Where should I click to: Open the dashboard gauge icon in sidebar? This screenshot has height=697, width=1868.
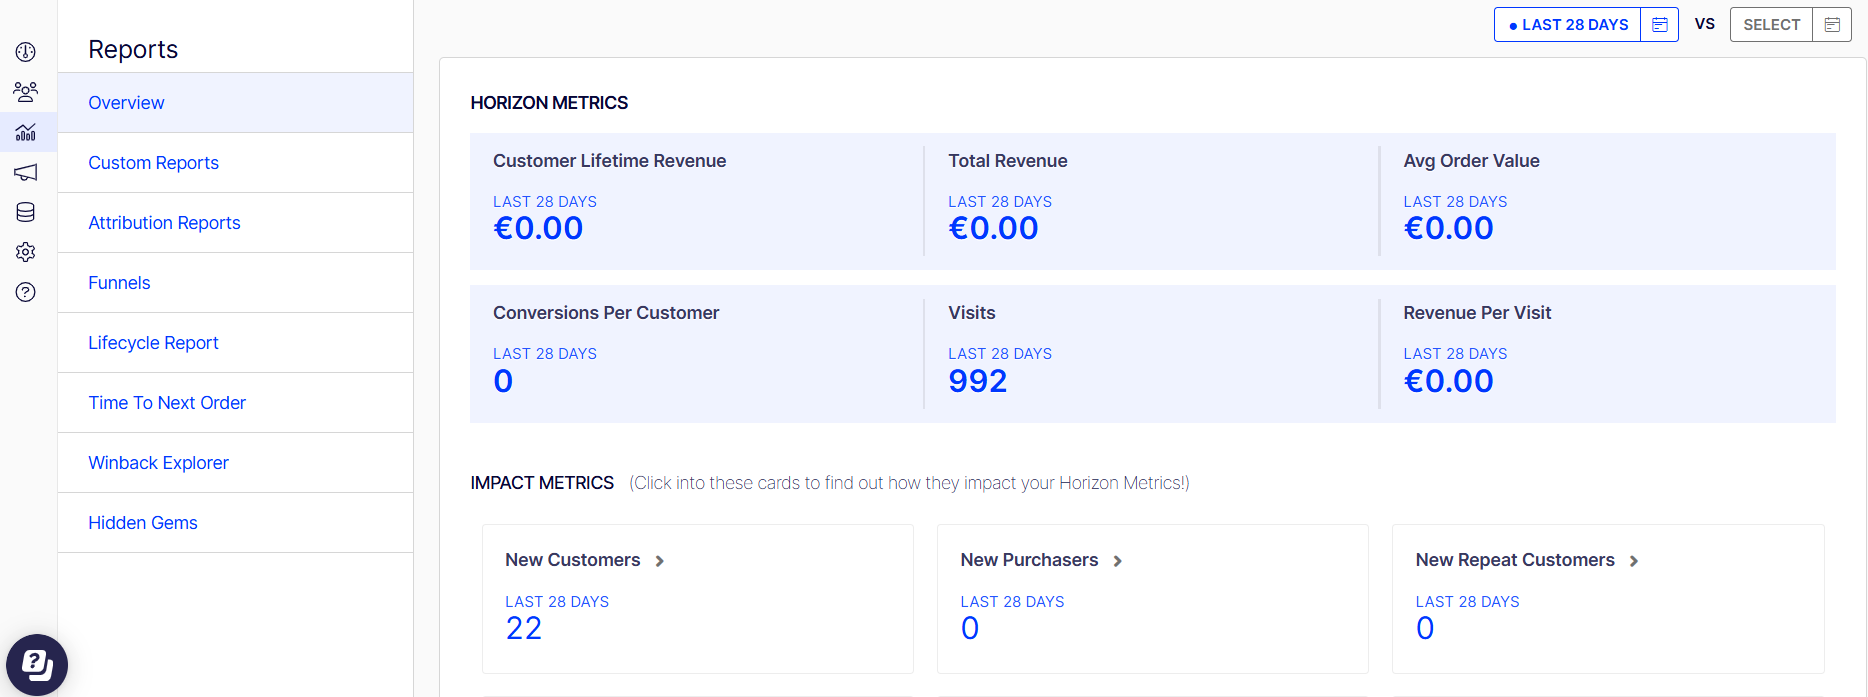coord(26,52)
